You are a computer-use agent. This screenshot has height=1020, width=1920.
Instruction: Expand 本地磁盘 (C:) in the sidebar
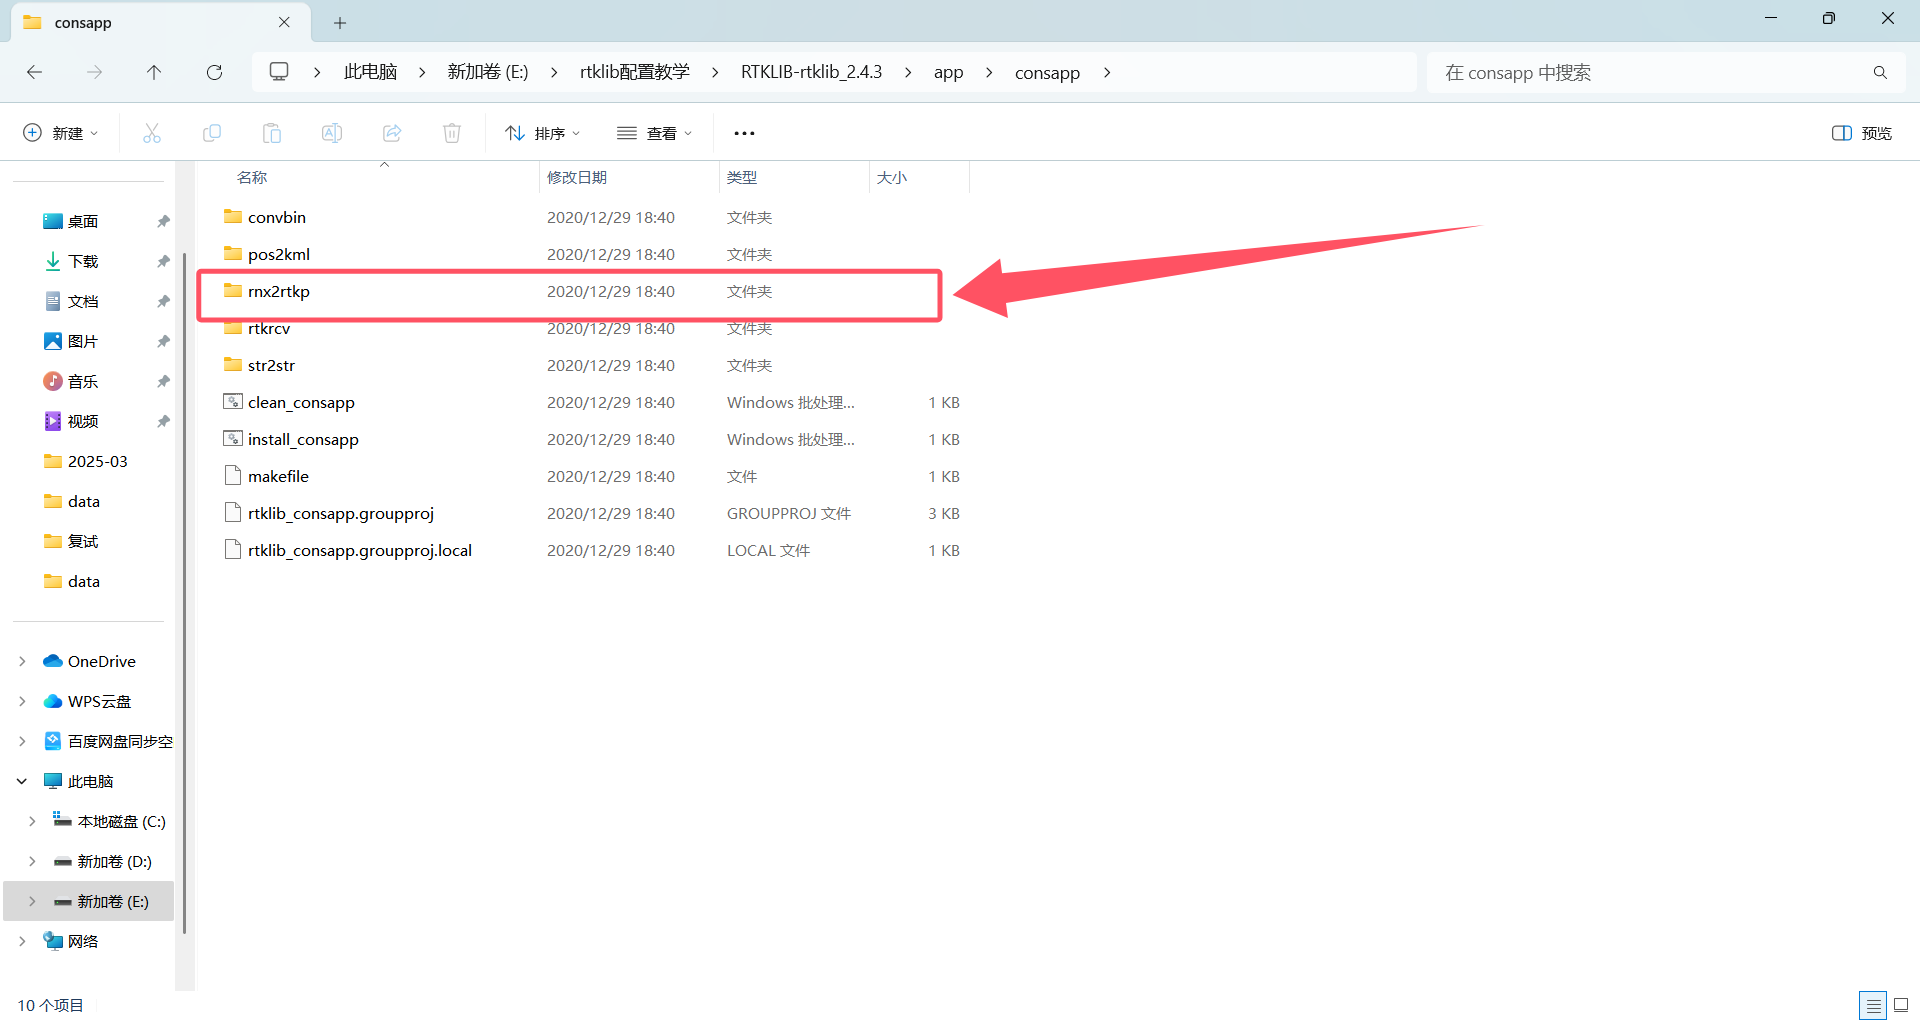pyautogui.click(x=31, y=821)
